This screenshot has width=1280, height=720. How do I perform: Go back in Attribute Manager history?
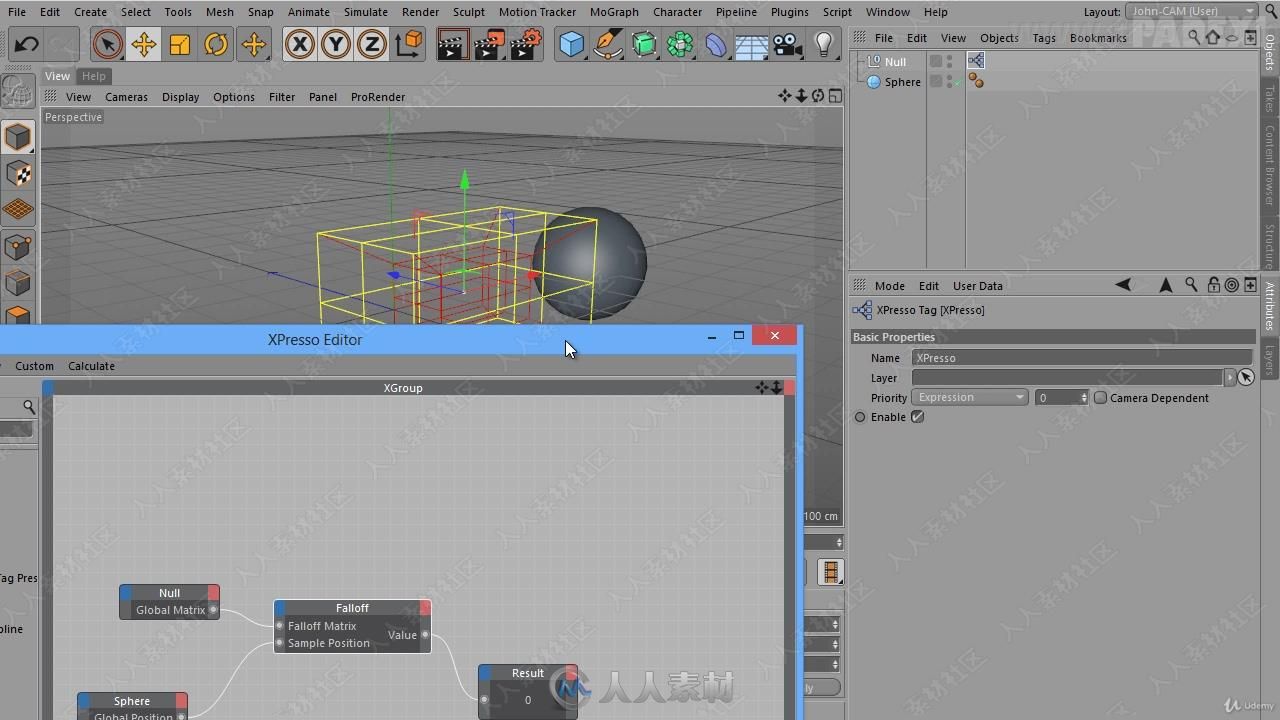pyautogui.click(x=1123, y=285)
